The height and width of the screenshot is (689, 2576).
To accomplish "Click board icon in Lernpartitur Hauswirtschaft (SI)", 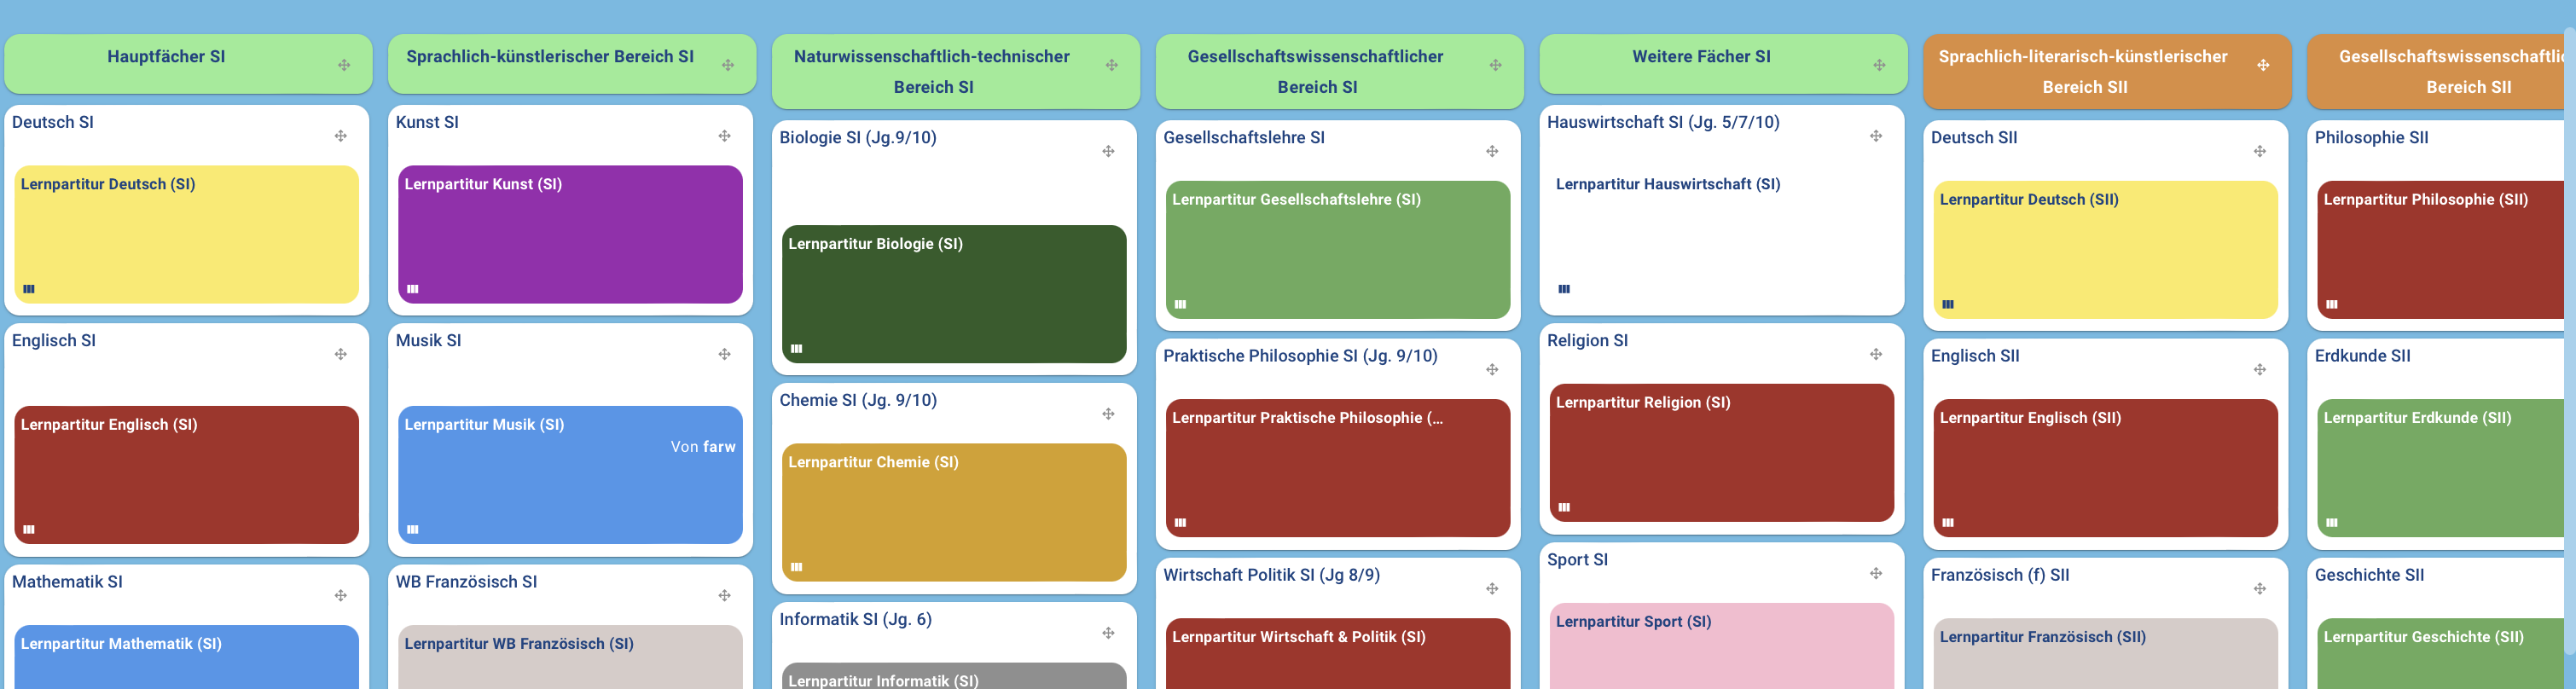I will coord(1564,289).
